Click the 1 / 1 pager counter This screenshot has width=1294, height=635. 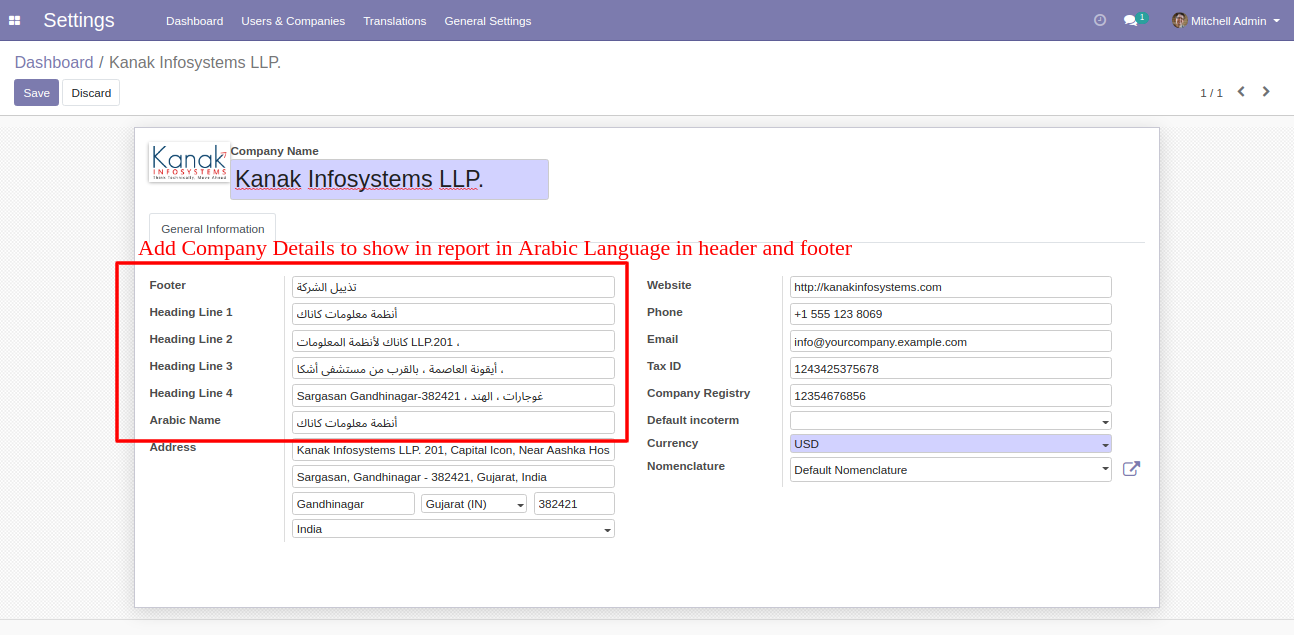[1211, 93]
